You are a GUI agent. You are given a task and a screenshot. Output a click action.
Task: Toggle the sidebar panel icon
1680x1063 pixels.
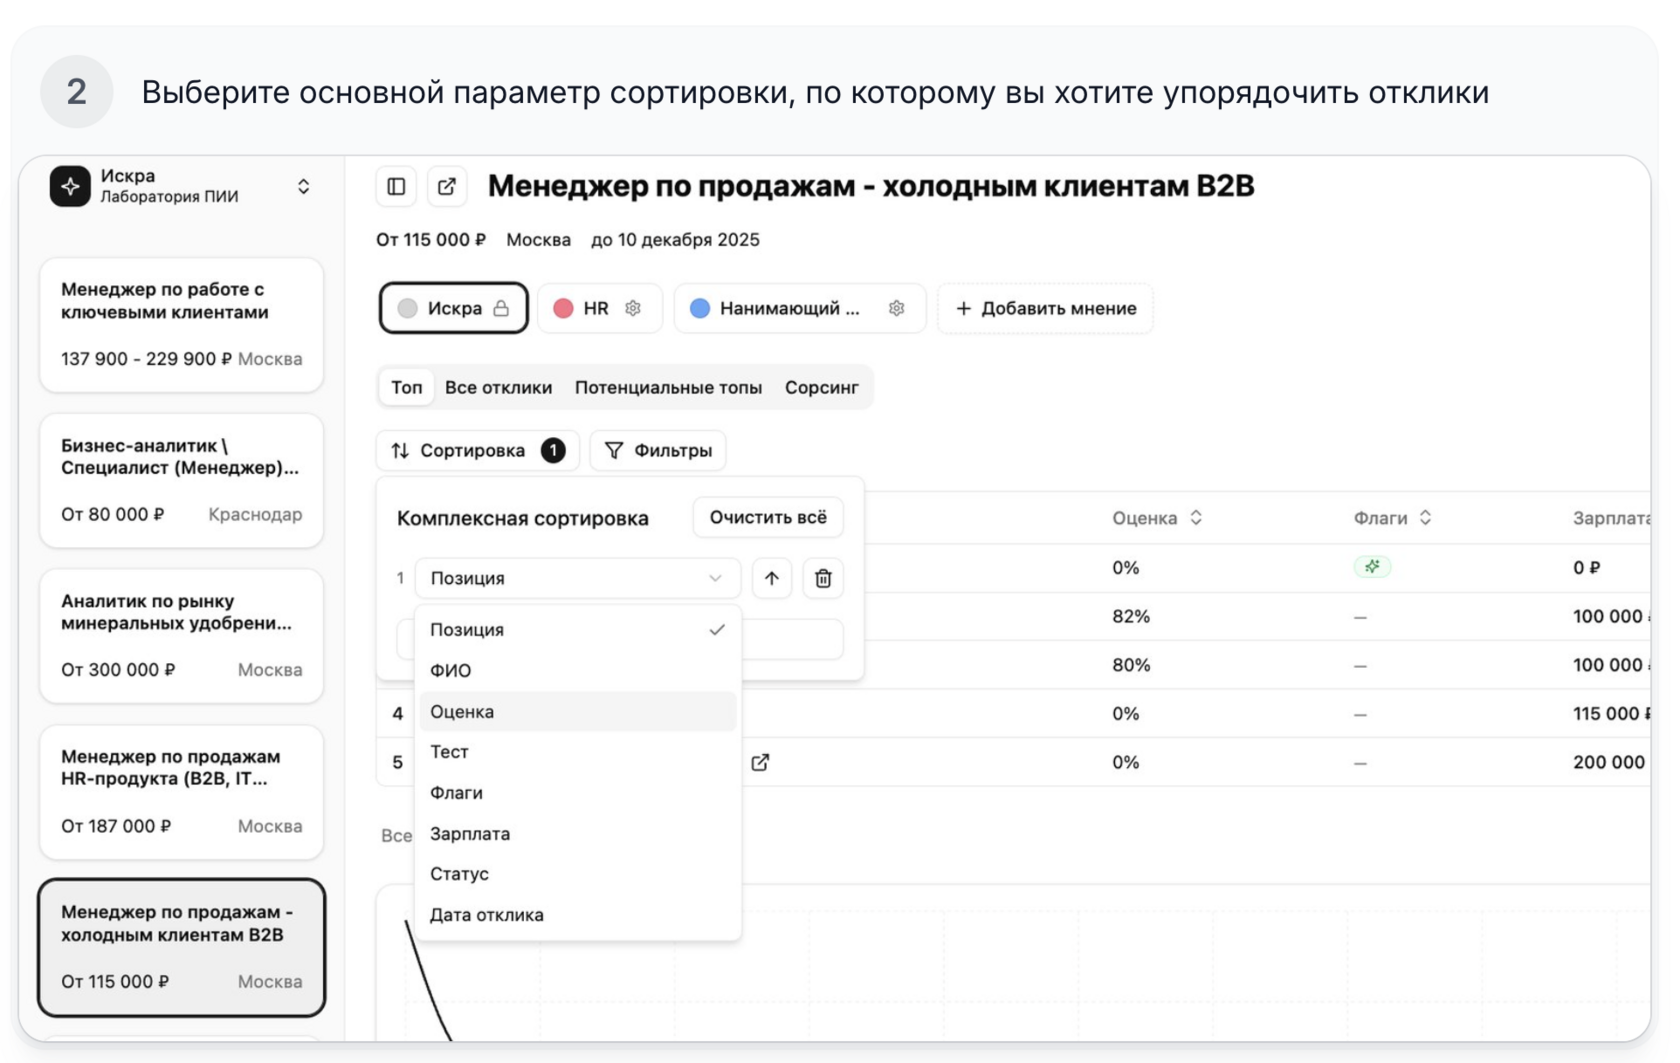396,187
